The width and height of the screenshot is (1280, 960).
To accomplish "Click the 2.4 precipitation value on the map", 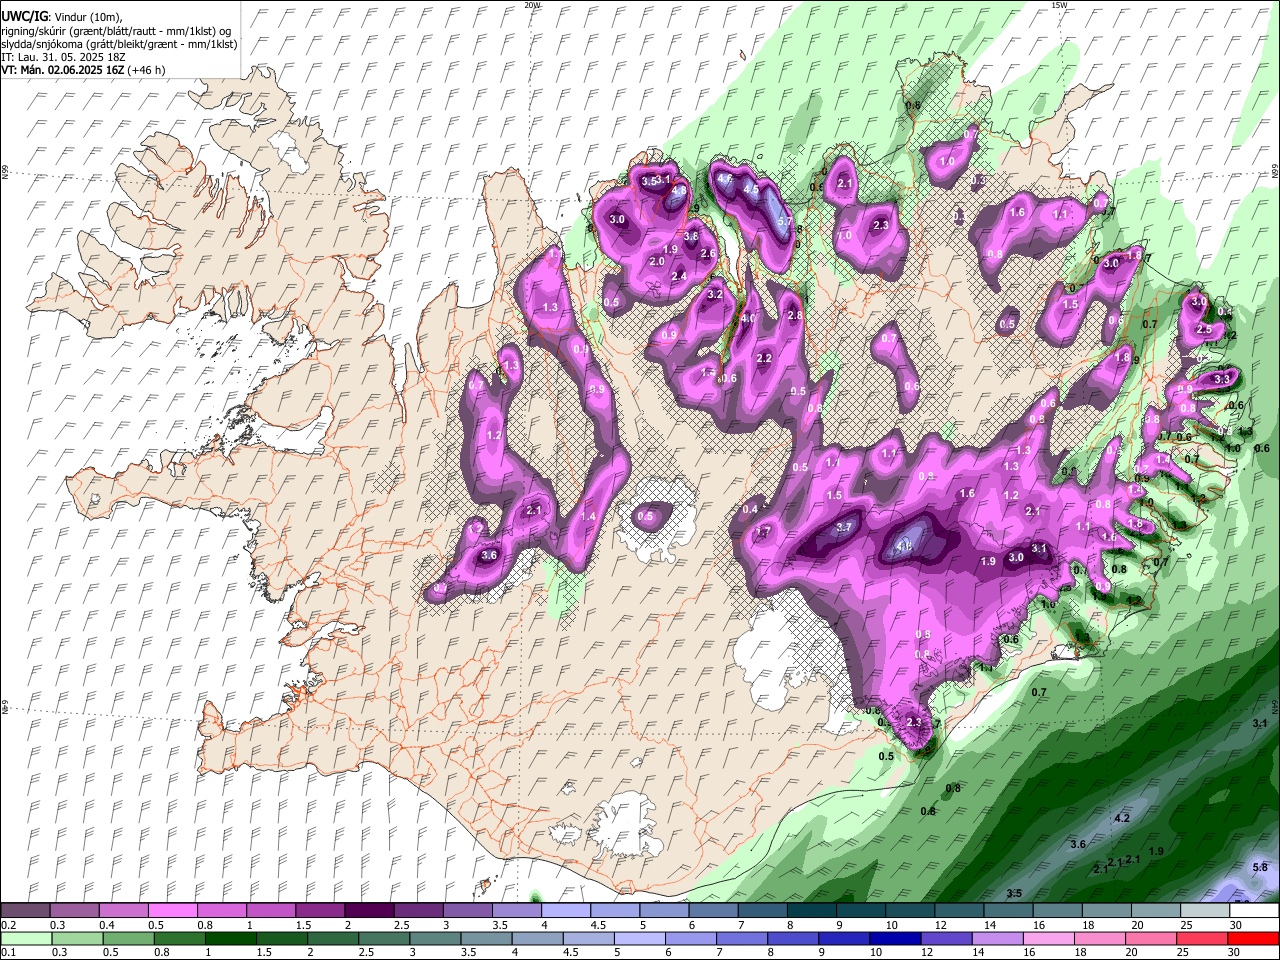I will [x=679, y=276].
